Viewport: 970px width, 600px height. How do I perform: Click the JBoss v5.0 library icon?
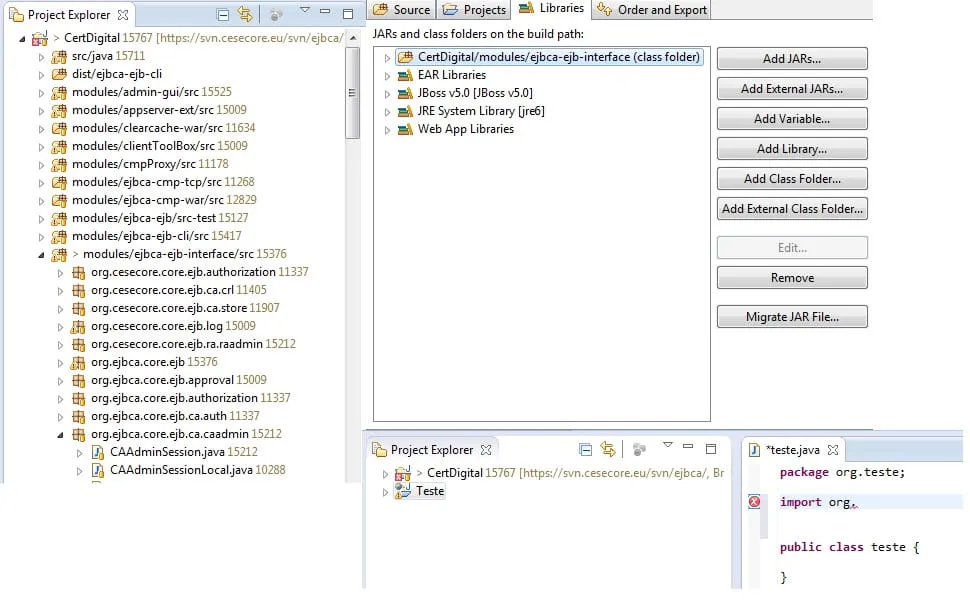click(405, 93)
